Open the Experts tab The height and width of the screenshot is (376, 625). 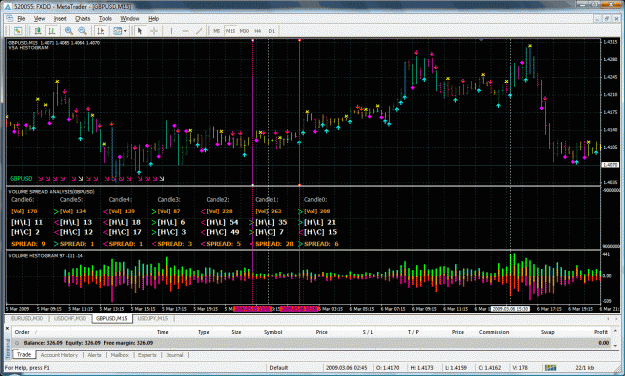pos(147,355)
